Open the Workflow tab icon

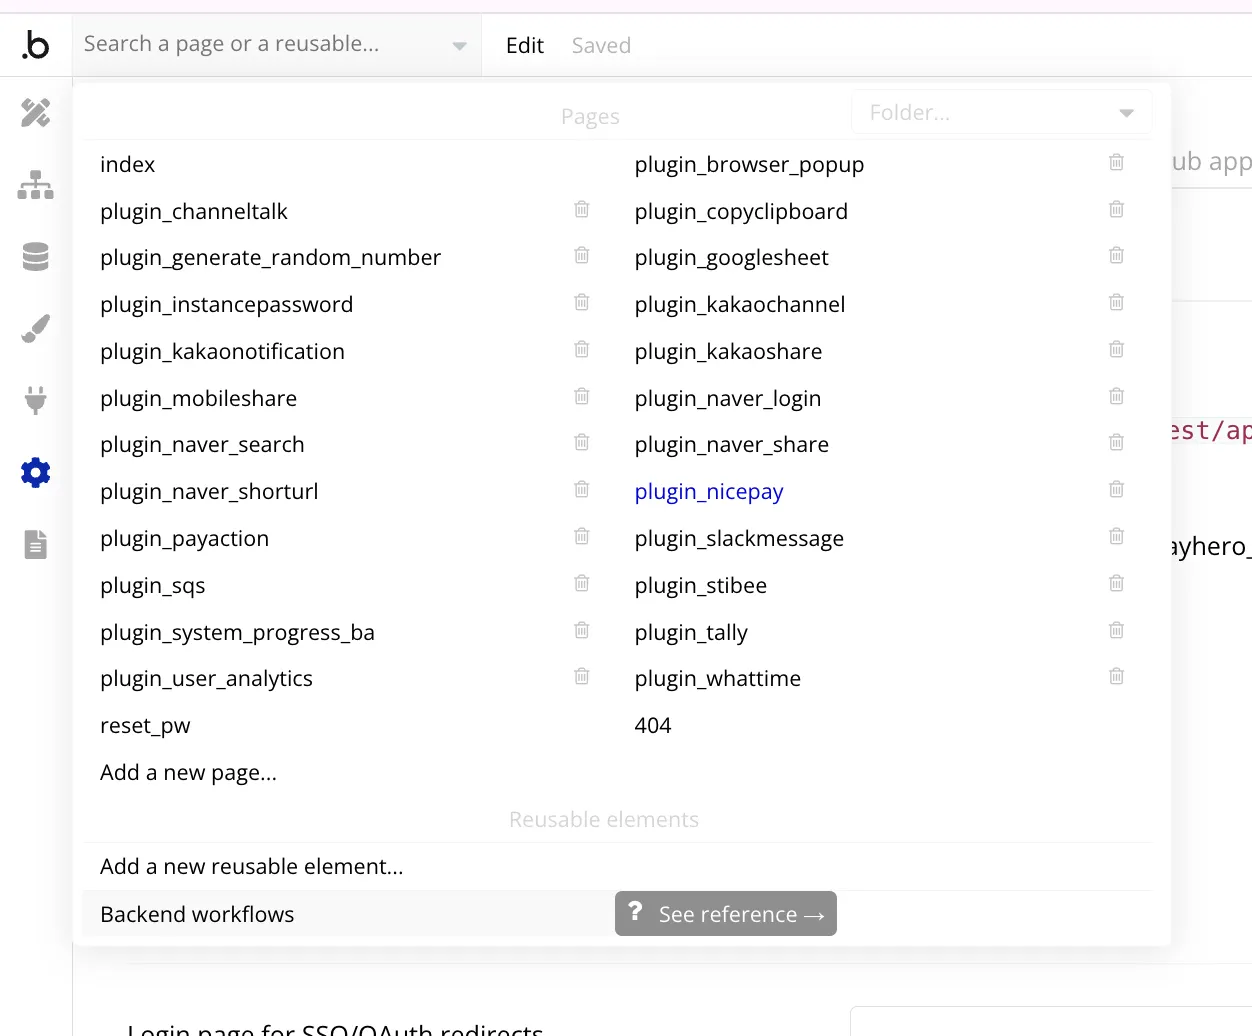36,185
